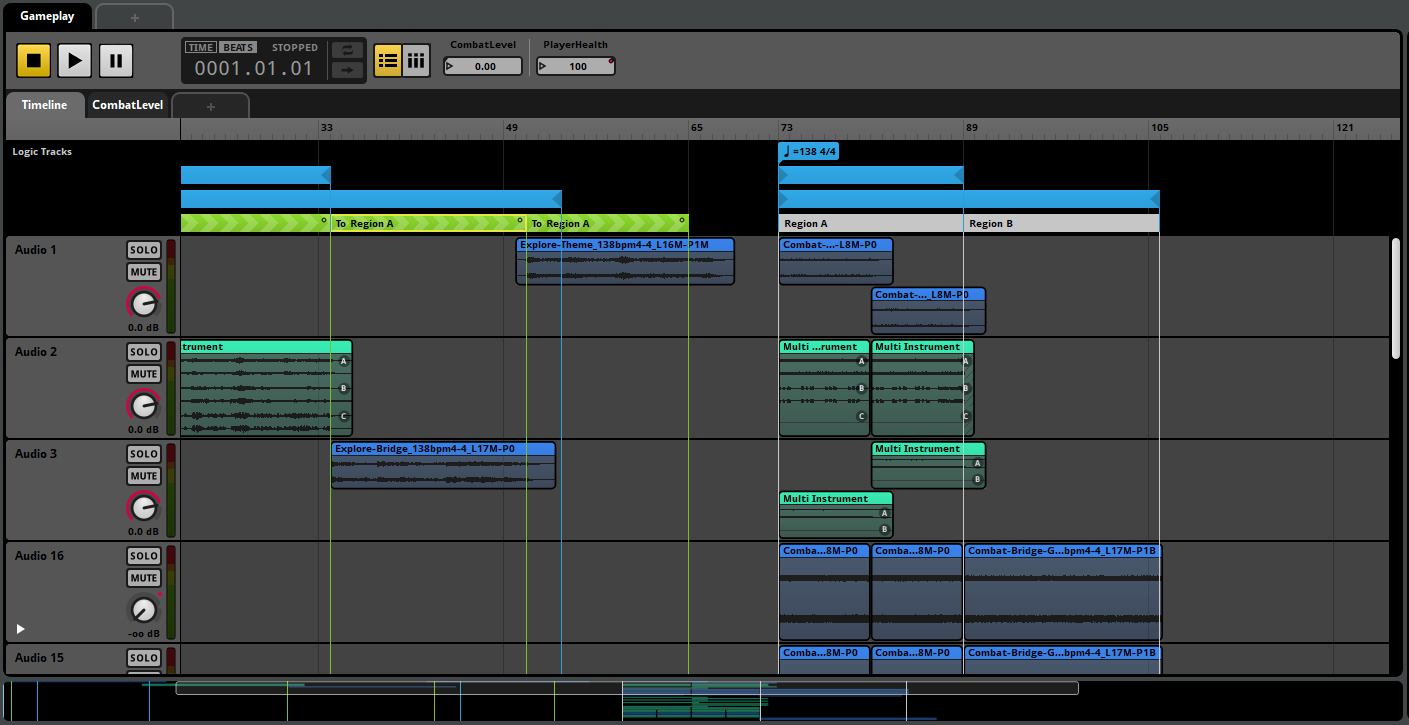
Task: Mute the Audio 16 track
Action: click(144, 578)
